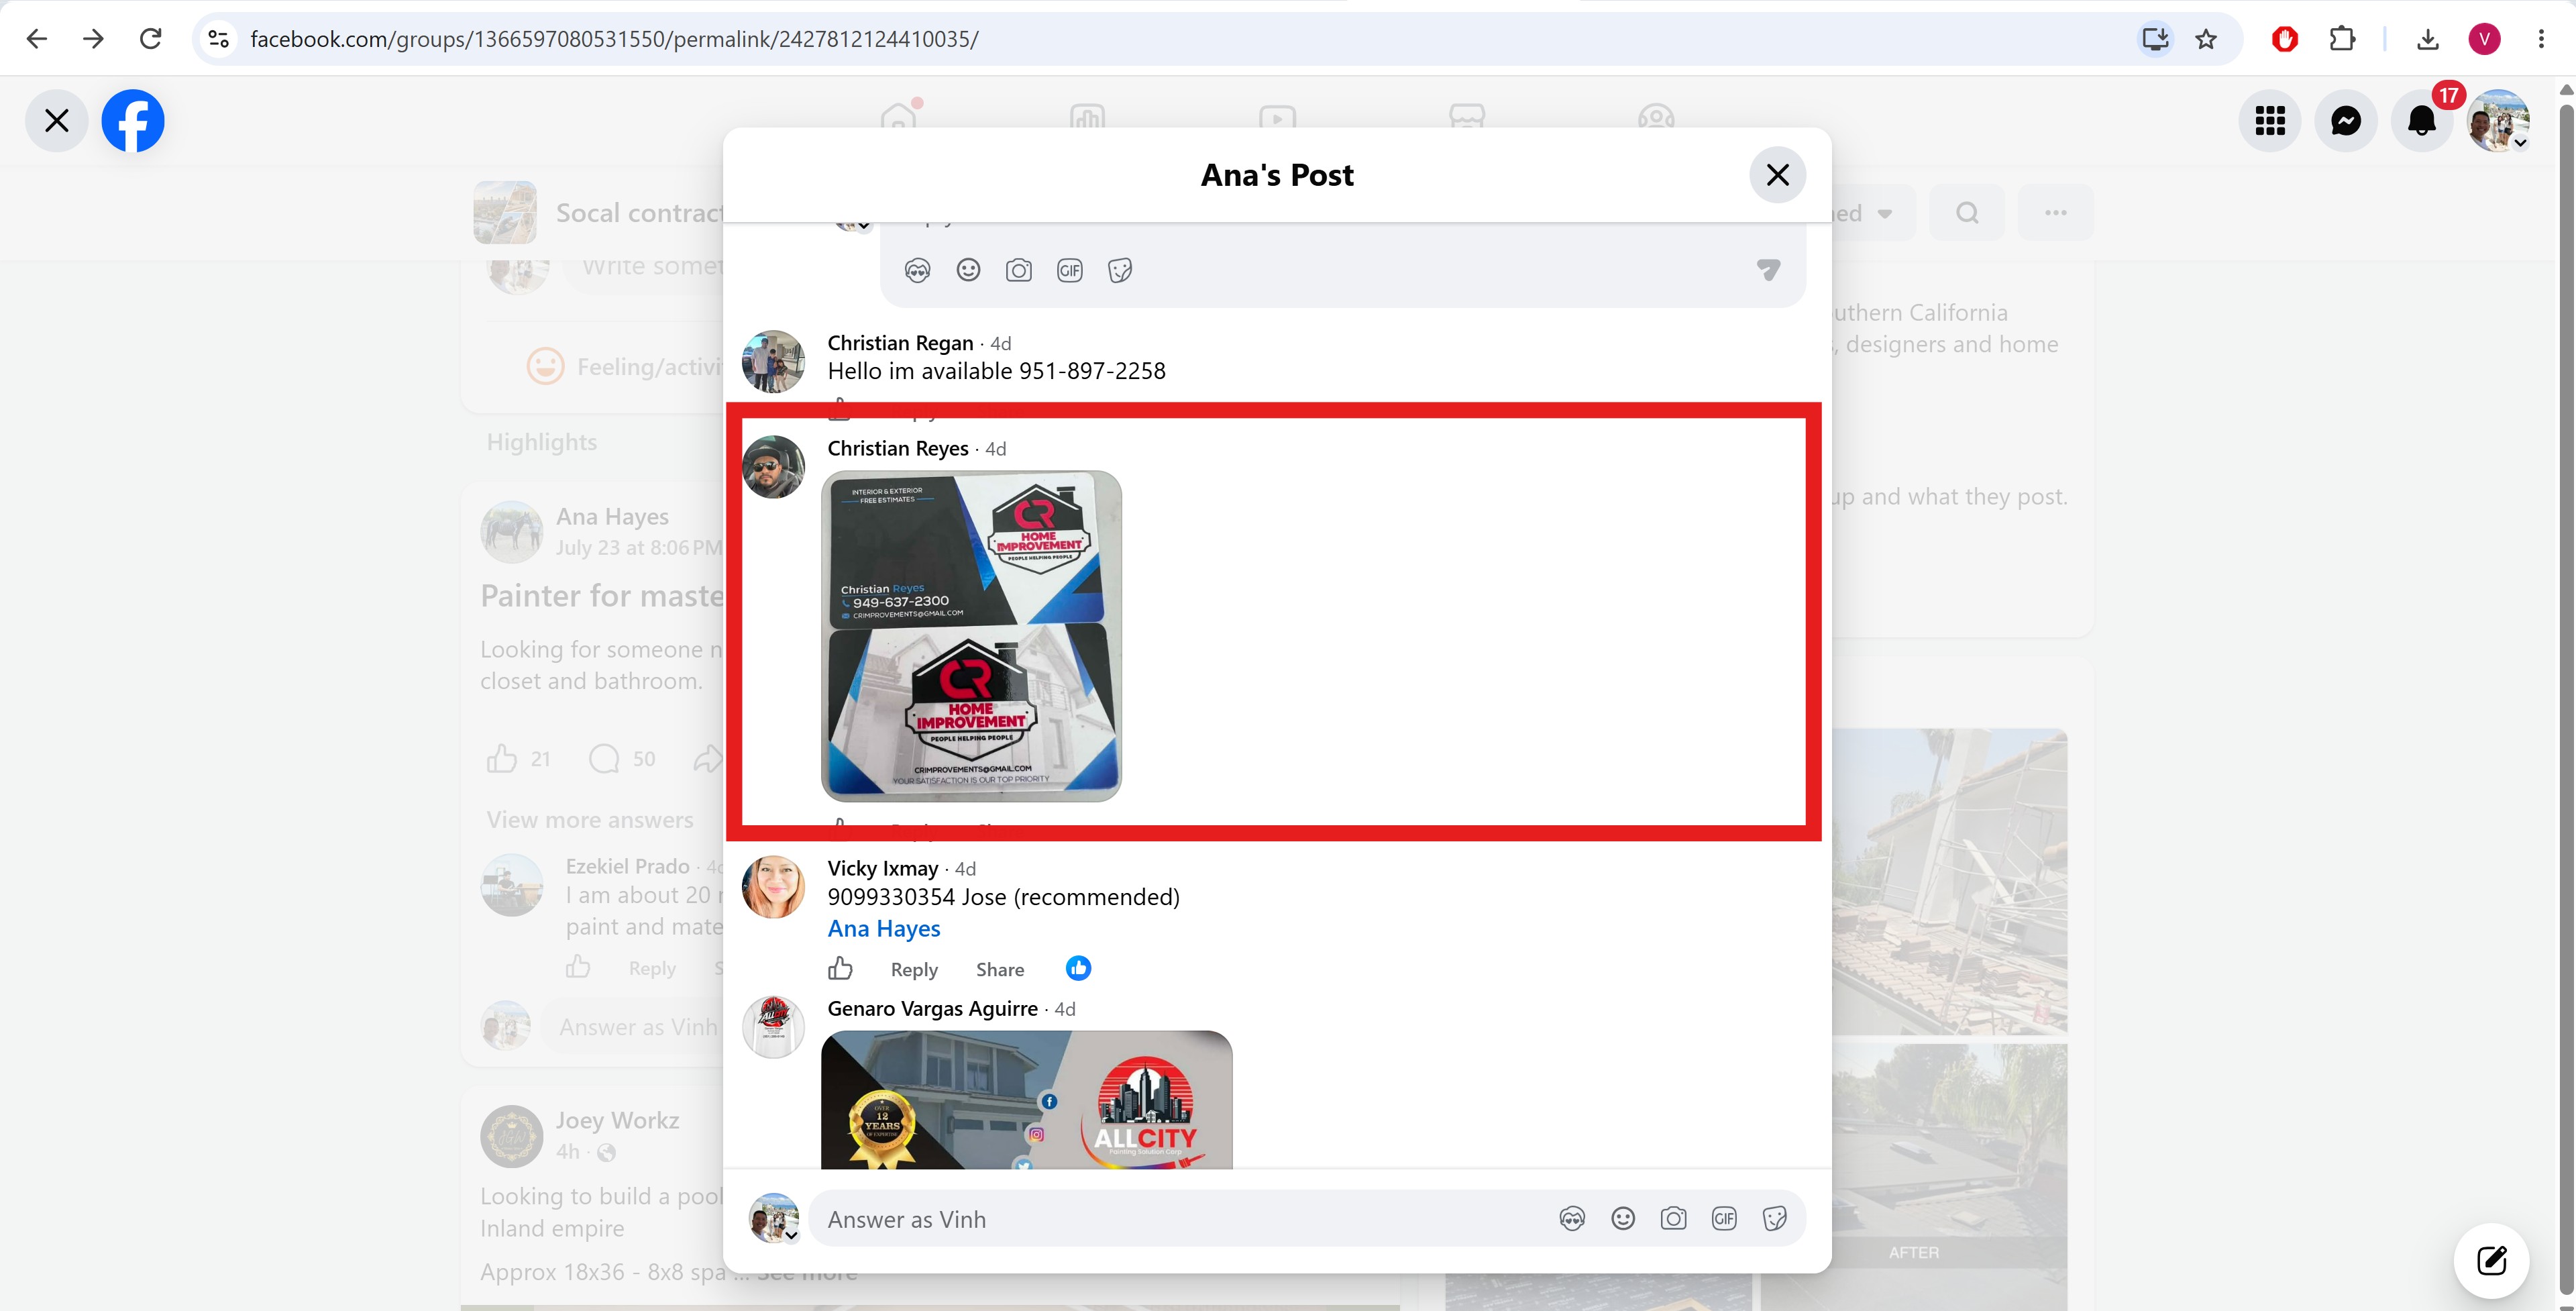Screen dimensions: 2576x1311
Task: Close the Ana's Post dialog
Action: coord(1777,175)
